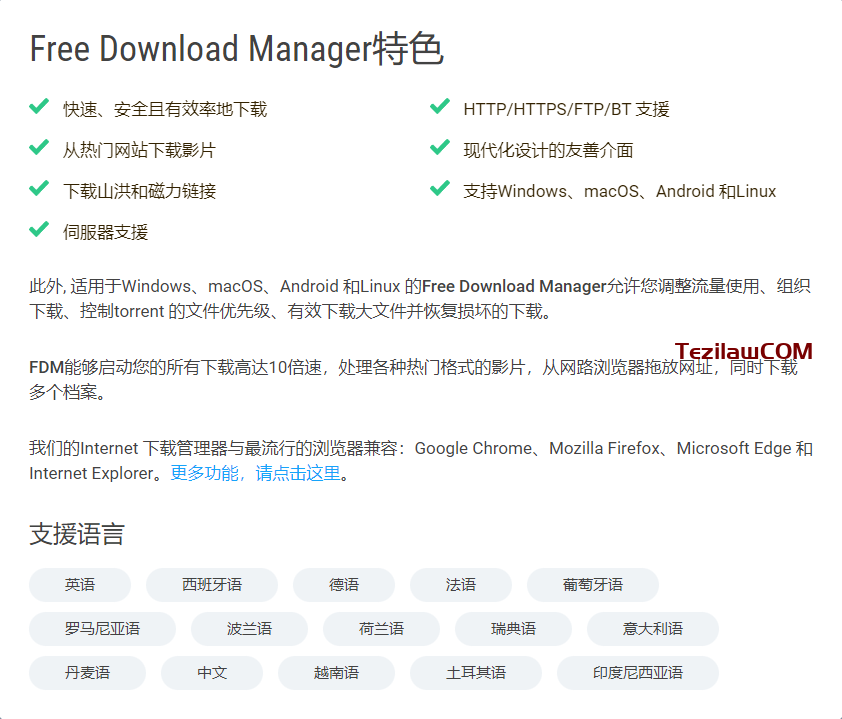
Task: Select the 荷兰语 language pill
Action: tap(381, 629)
